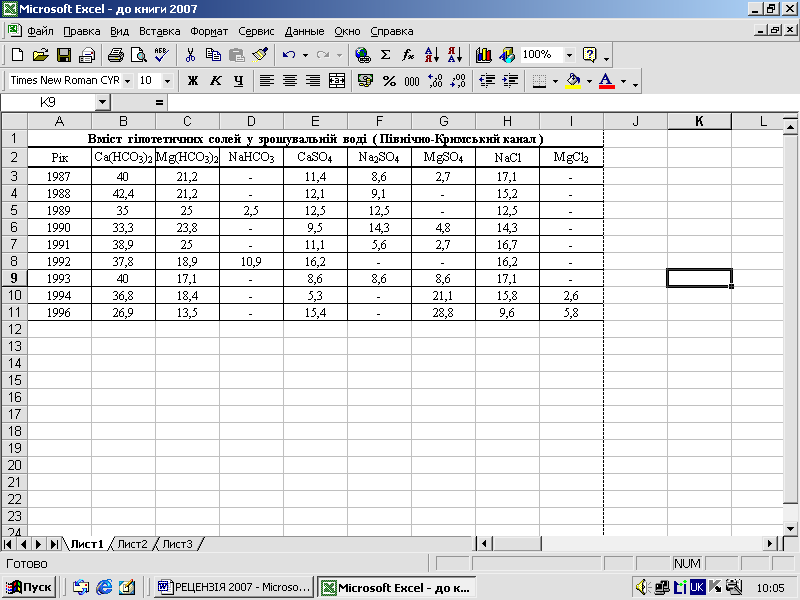The width and height of the screenshot is (800, 600).
Task: Open the font size dropdown arrow
Action: (167, 81)
